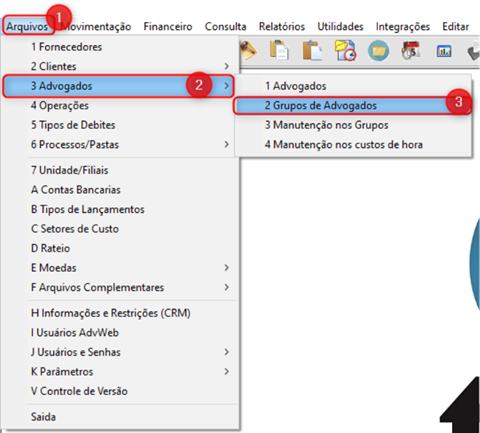Viewport: 480px width, 433px height.
Task: Expand the 2 Clientes submenu arrow
Action: [x=227, y=66]
